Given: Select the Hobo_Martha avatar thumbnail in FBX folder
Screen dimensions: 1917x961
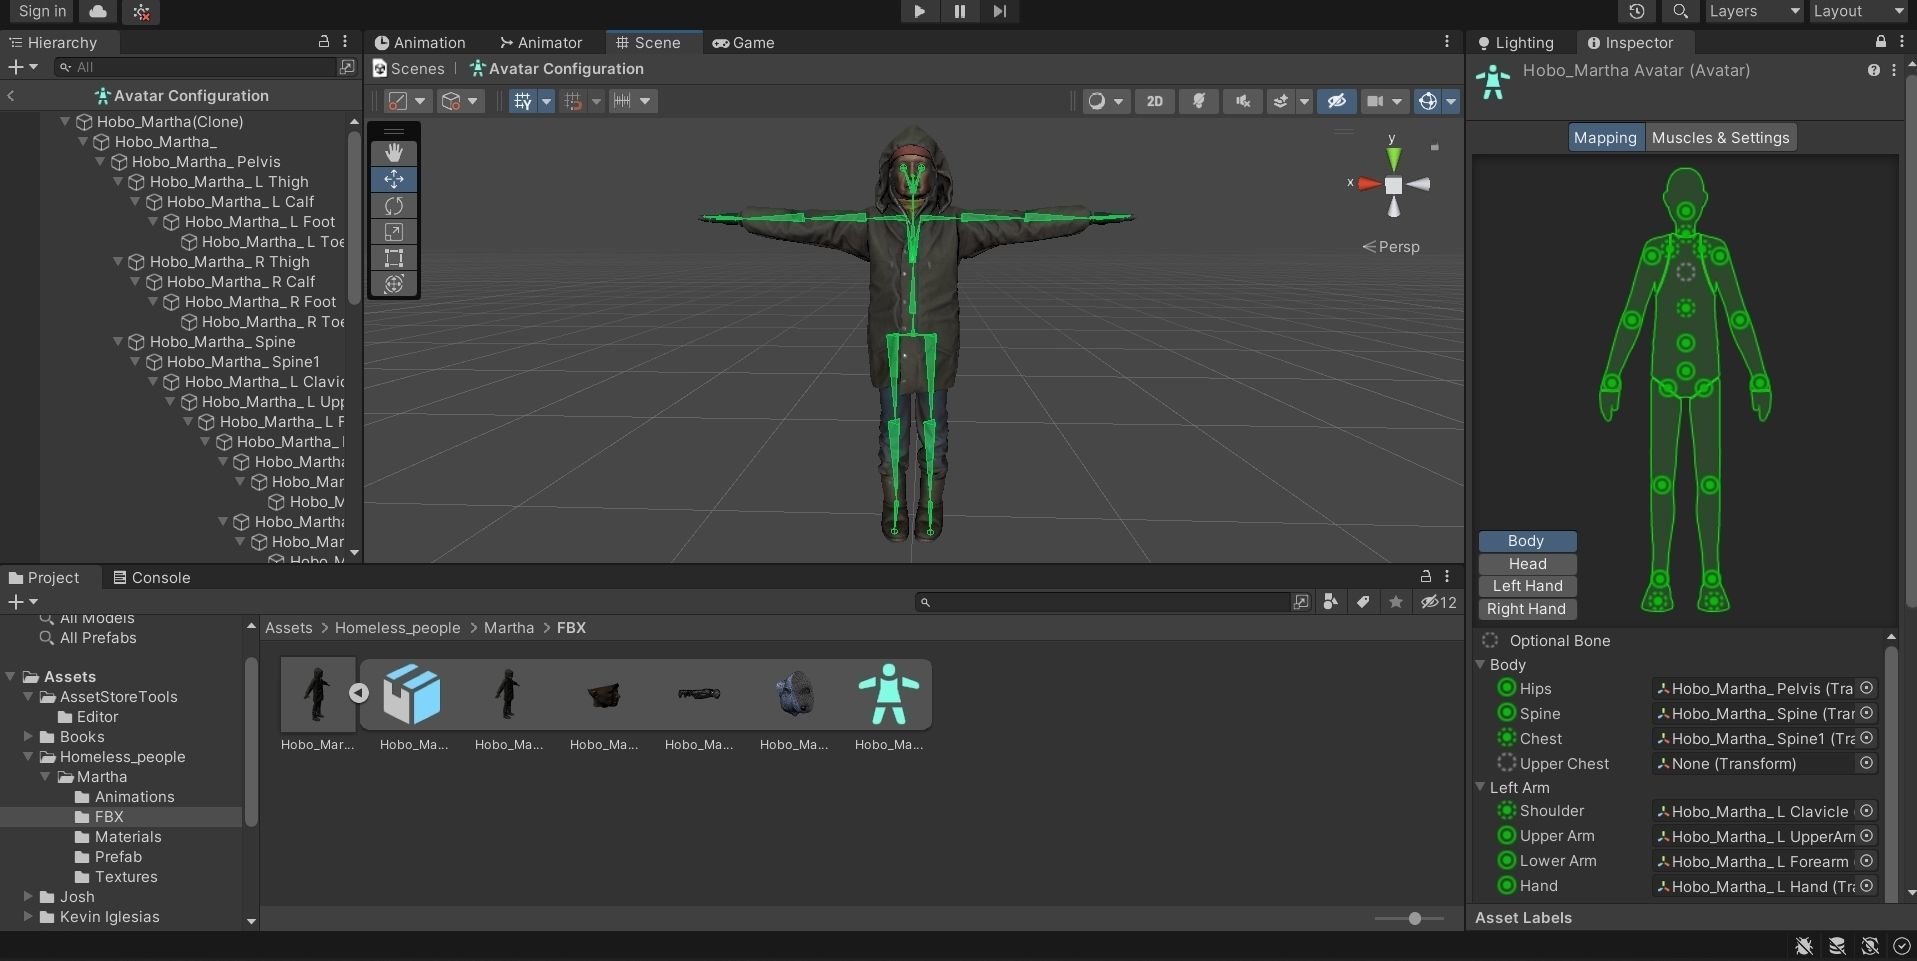Looking at the screenshot, I should 889,693.
